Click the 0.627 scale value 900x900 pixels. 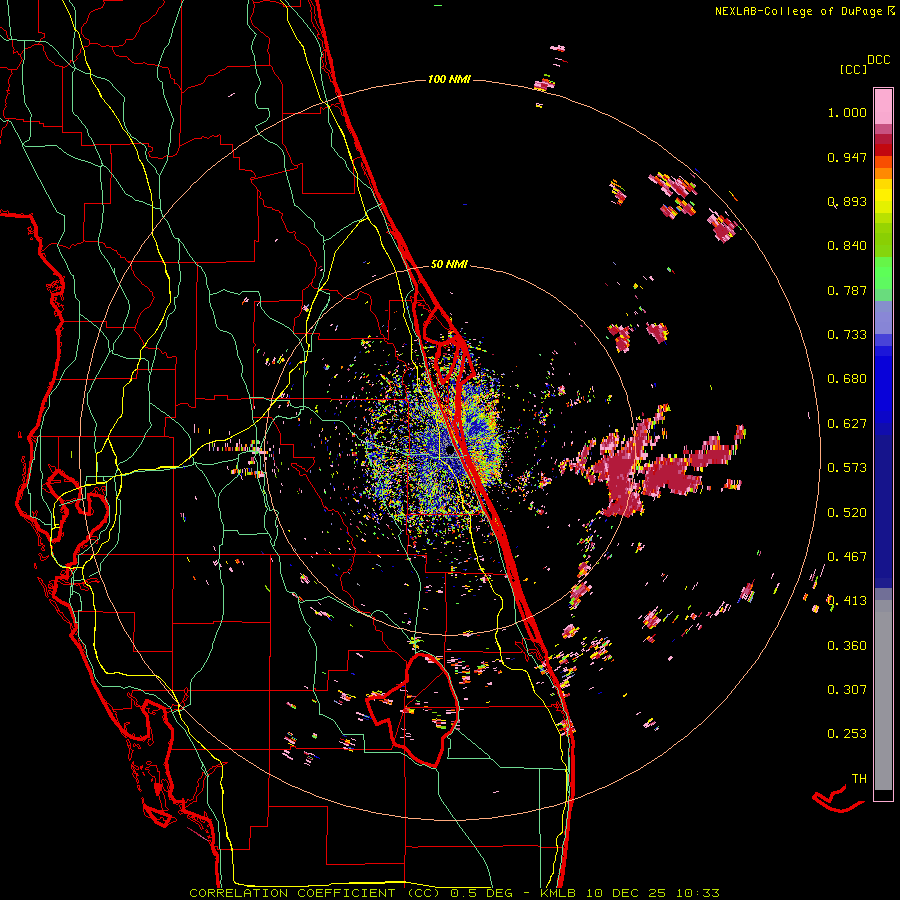pos(847,424)
